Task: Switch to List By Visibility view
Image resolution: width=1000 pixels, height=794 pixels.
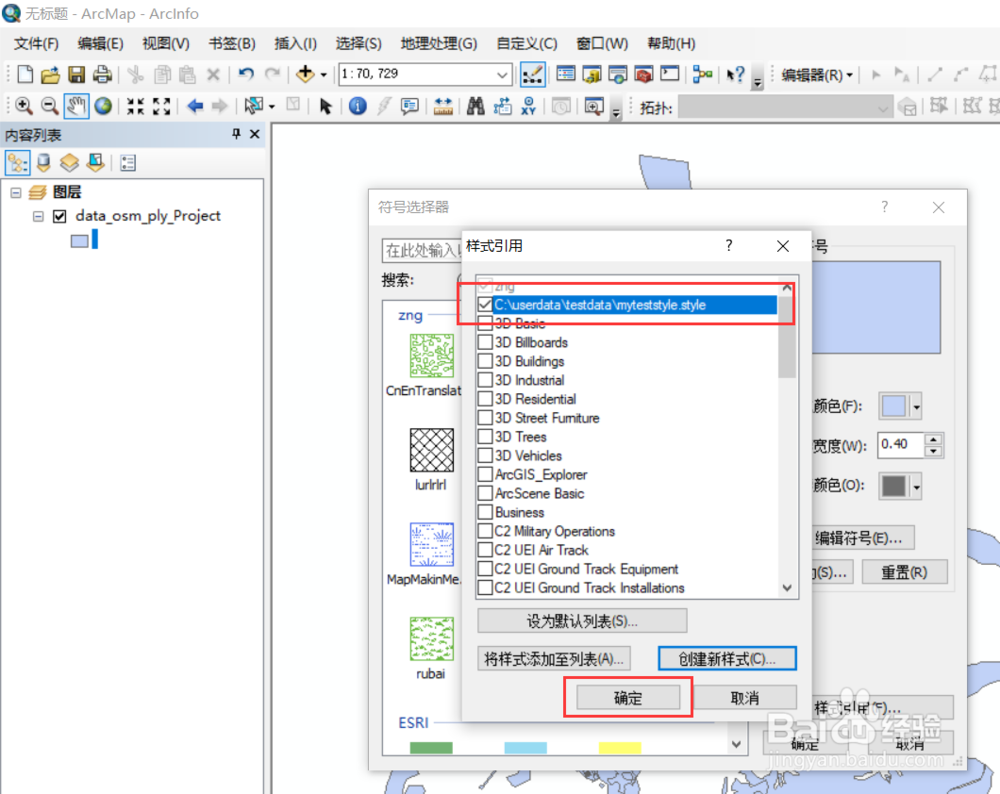Action: coord(70,163)
